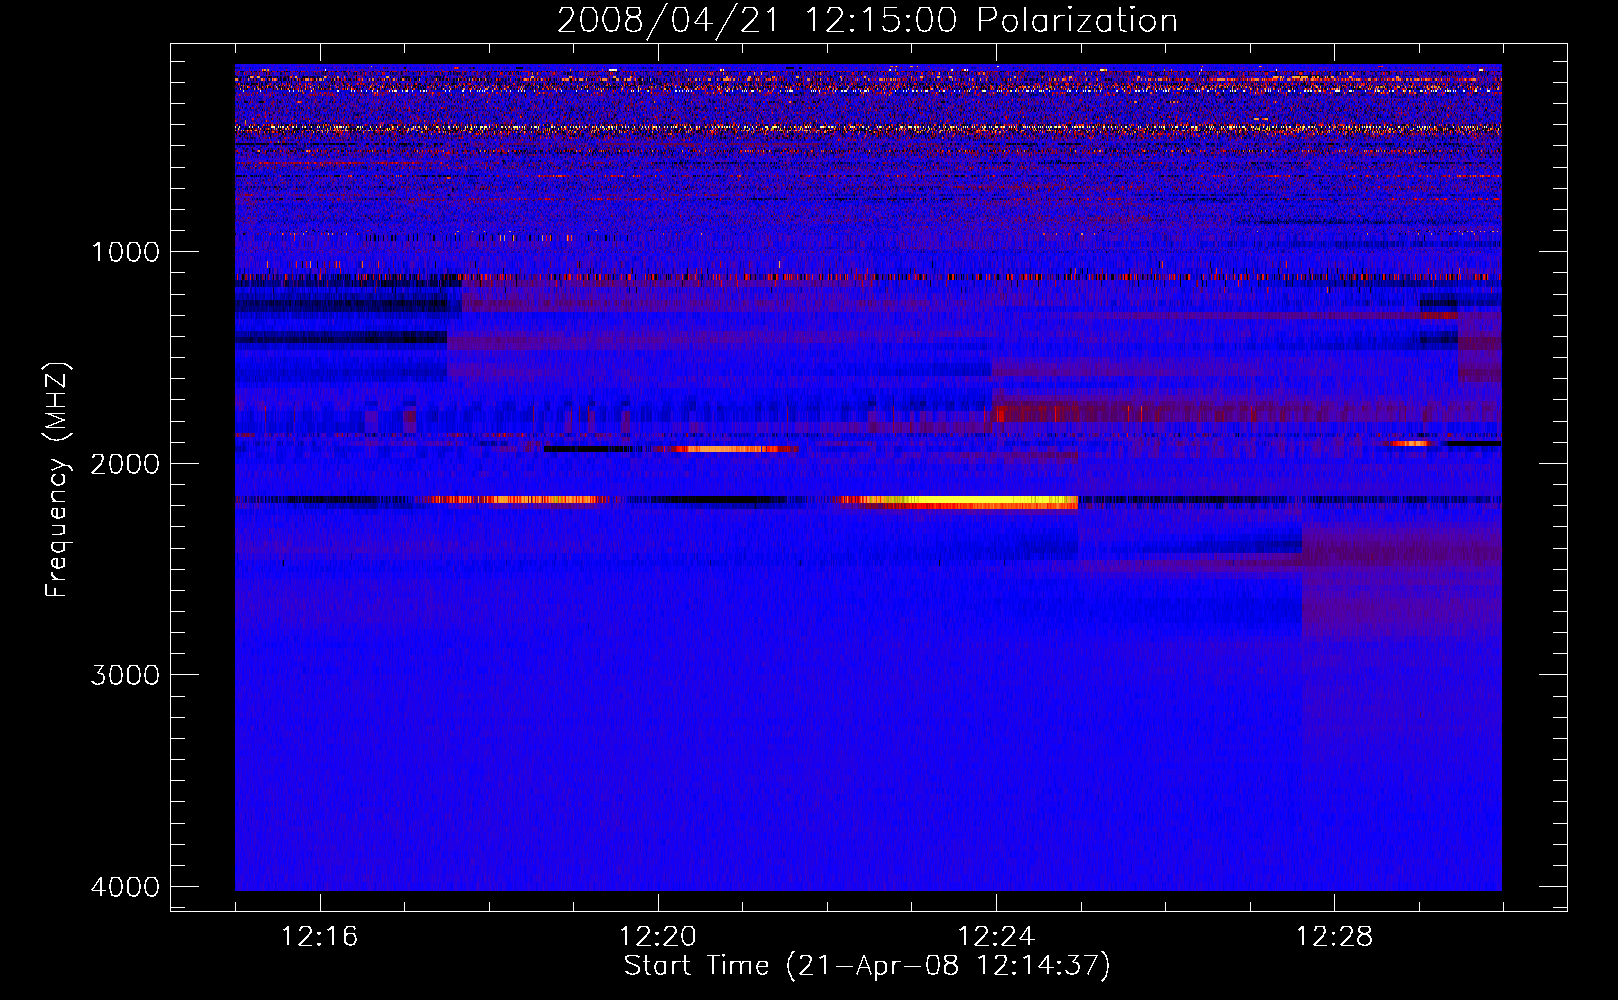Select the 'Frequency (MHZ)' axis label
Screen dimensions: 1618x1000
pyautogui.click(x=57, y=480)
